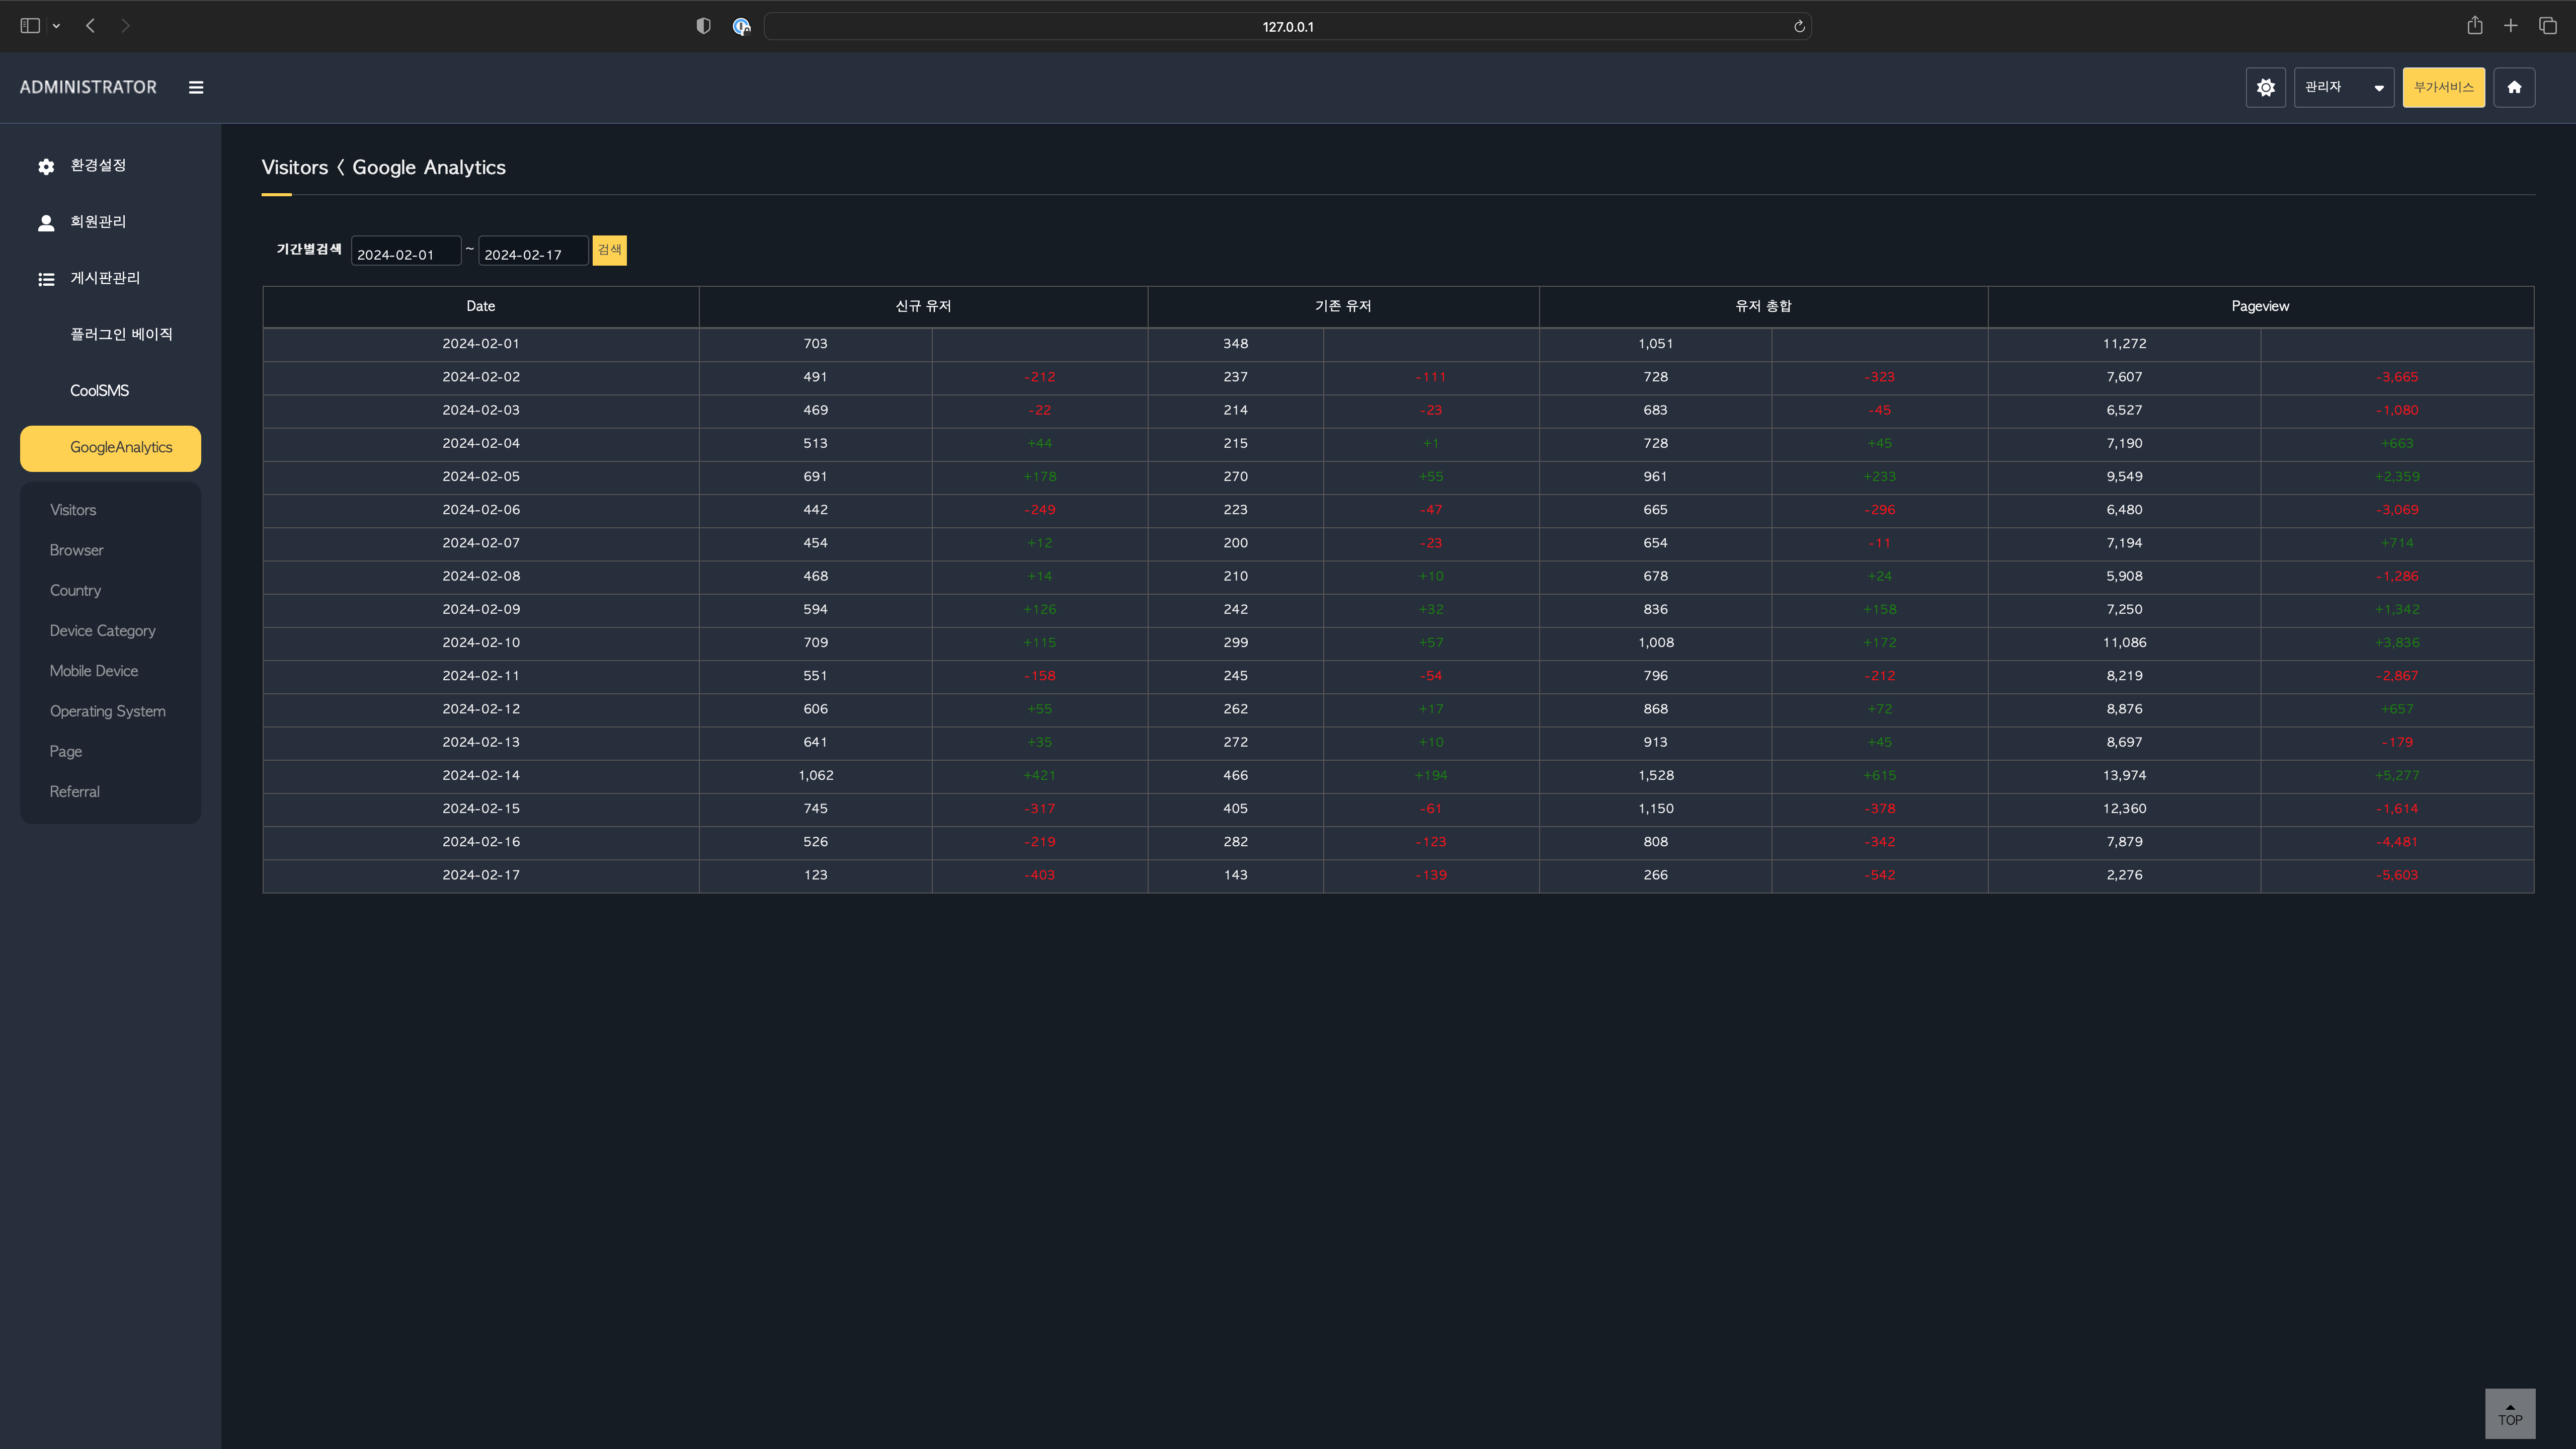Open the 관리자 dropdown
Viewport: 2576px width, 1449px height.
pyautogui.click(x=2343, y=88)
